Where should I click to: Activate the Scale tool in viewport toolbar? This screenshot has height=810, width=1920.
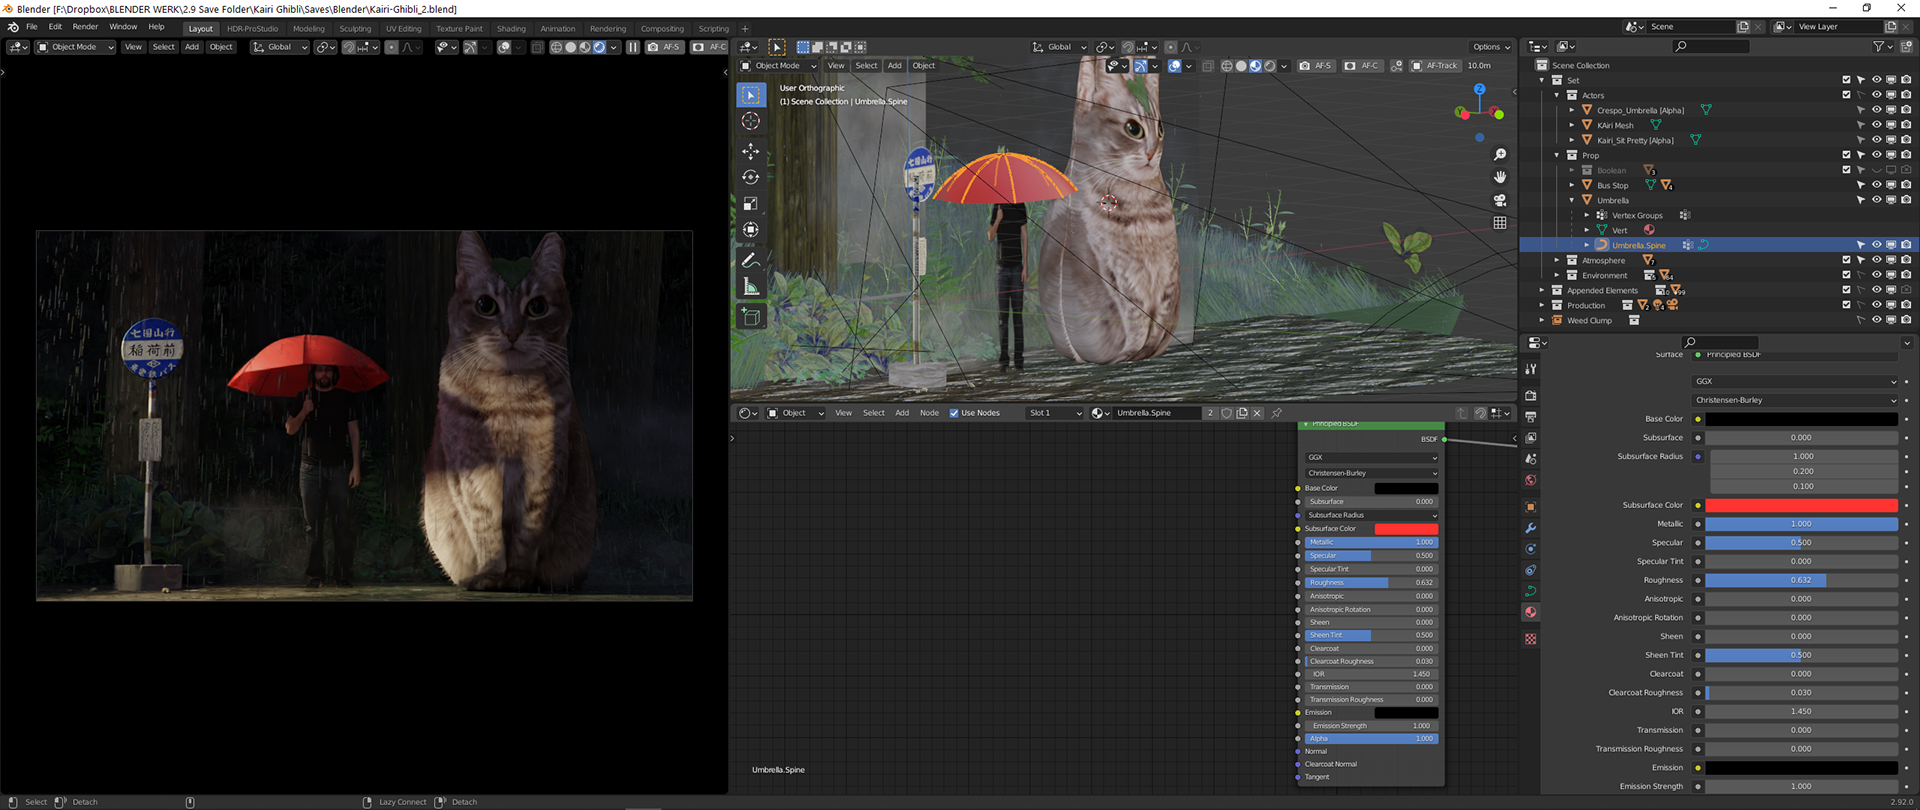750,203
